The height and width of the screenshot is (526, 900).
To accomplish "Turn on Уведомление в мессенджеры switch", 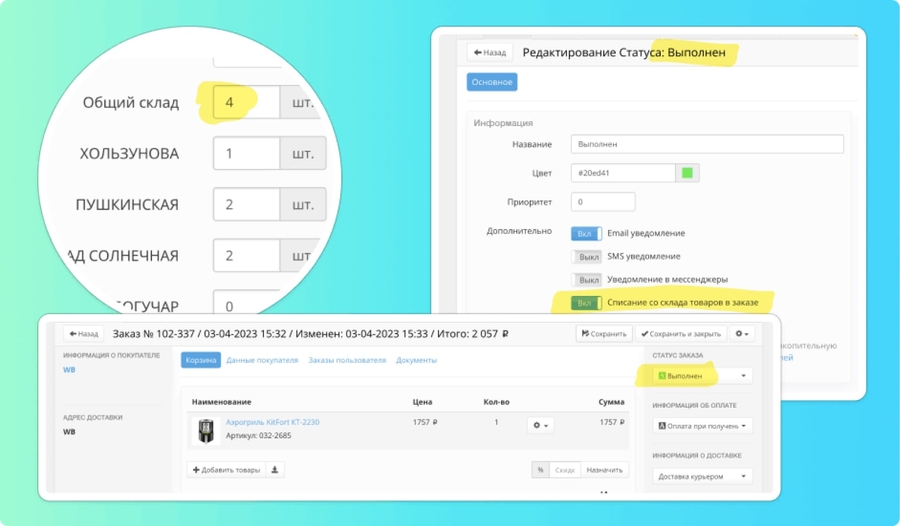I will pos(586,279).
